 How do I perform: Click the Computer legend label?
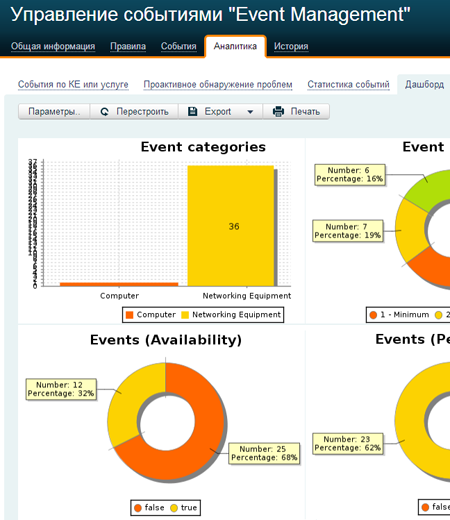[156, 315]
